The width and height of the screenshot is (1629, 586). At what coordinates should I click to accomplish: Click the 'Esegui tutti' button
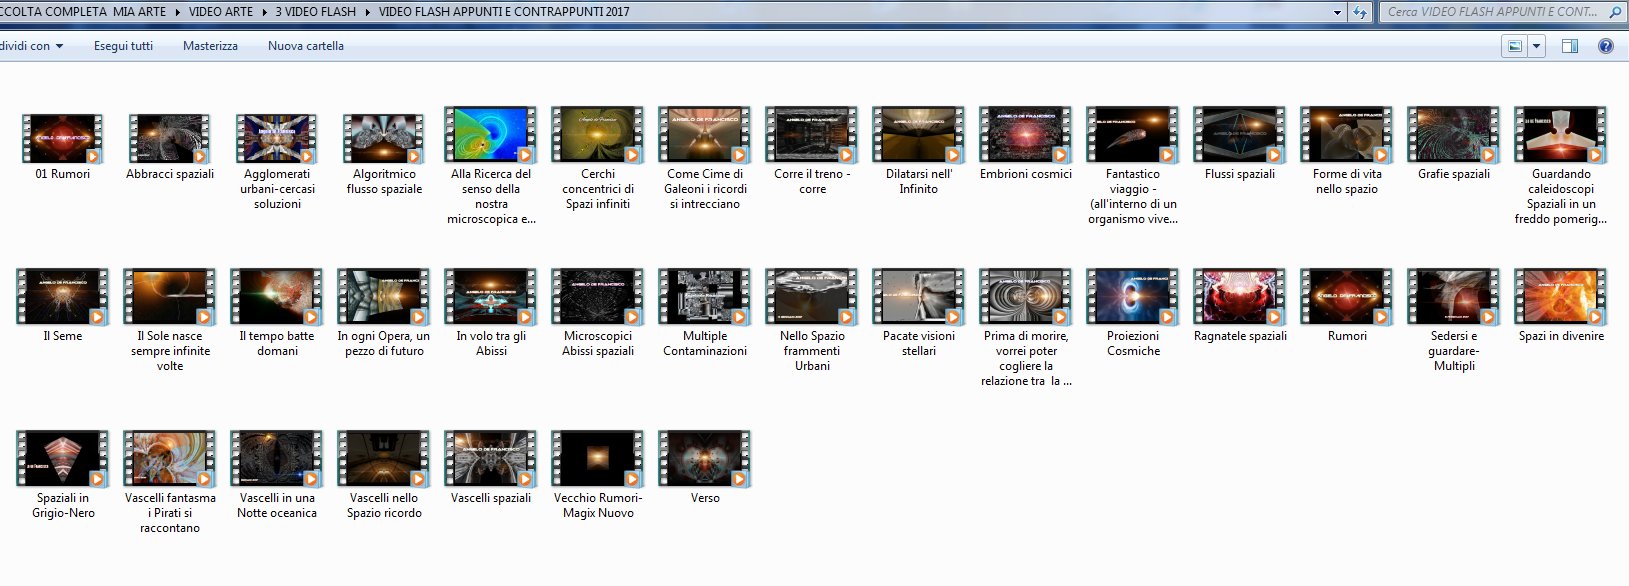point(123,46)
